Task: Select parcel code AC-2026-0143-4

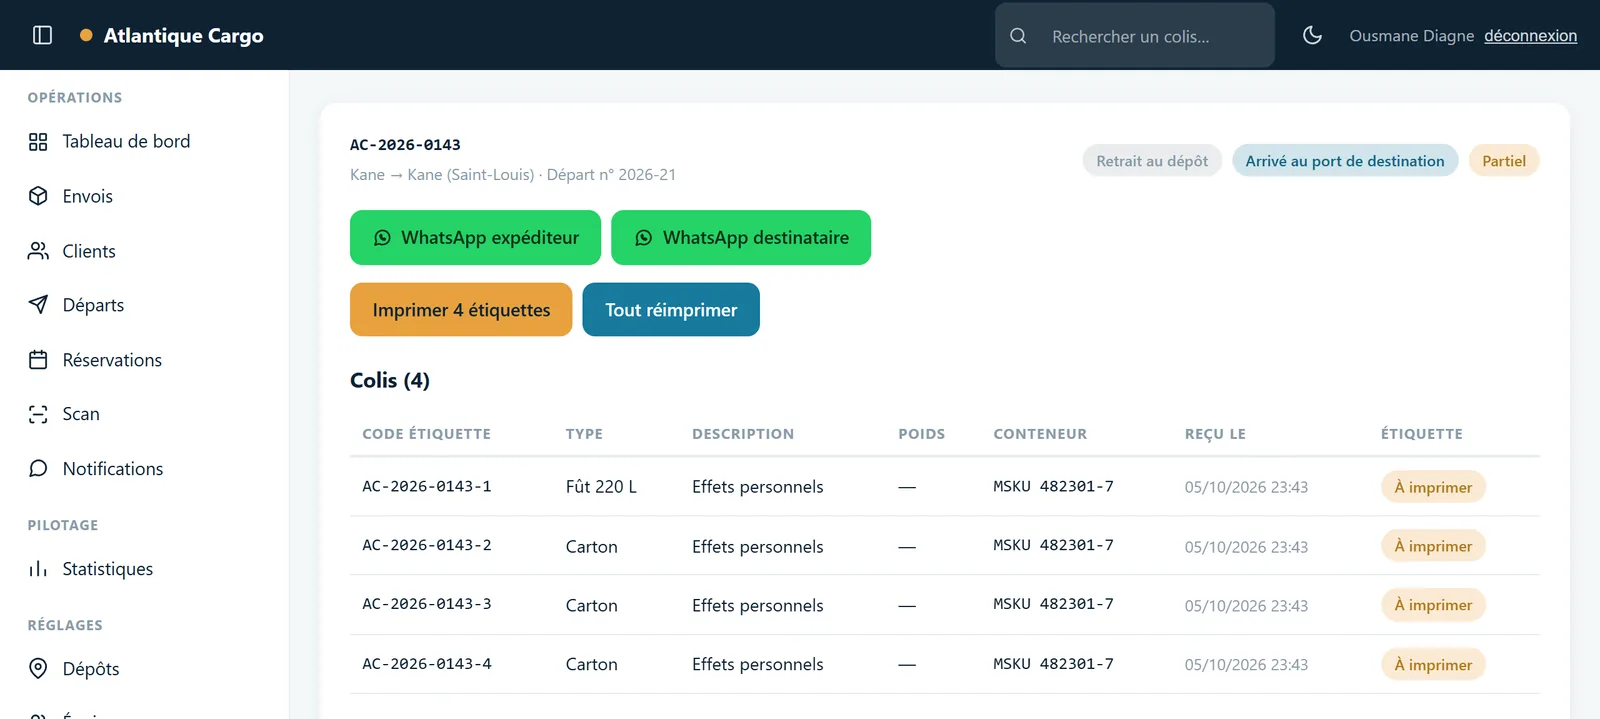Action: click(x=427, y=664)
